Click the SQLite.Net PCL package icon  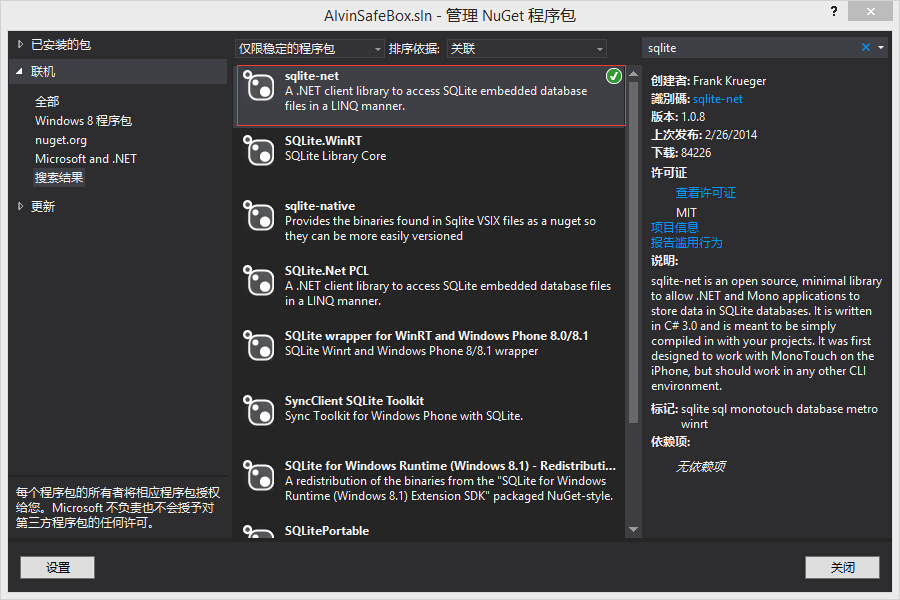pyautogui.click(x=259, y=280)
